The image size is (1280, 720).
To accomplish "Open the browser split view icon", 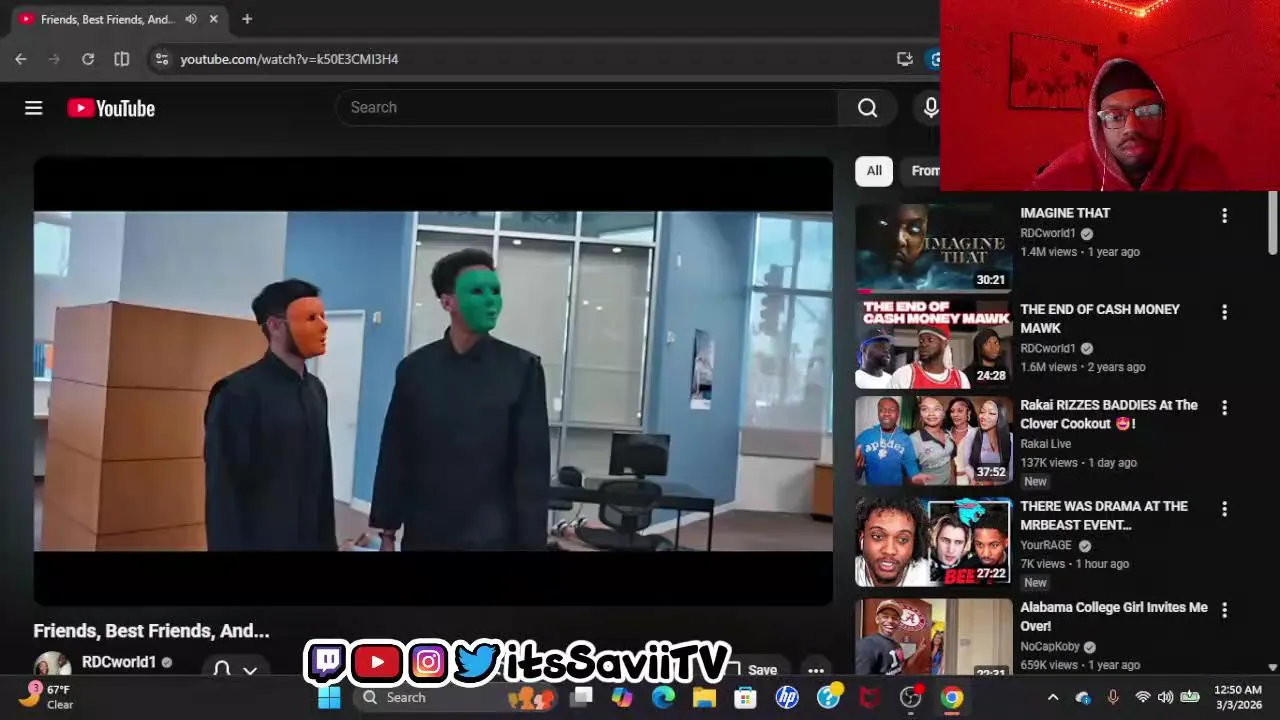I will click(x=122, y=59).
